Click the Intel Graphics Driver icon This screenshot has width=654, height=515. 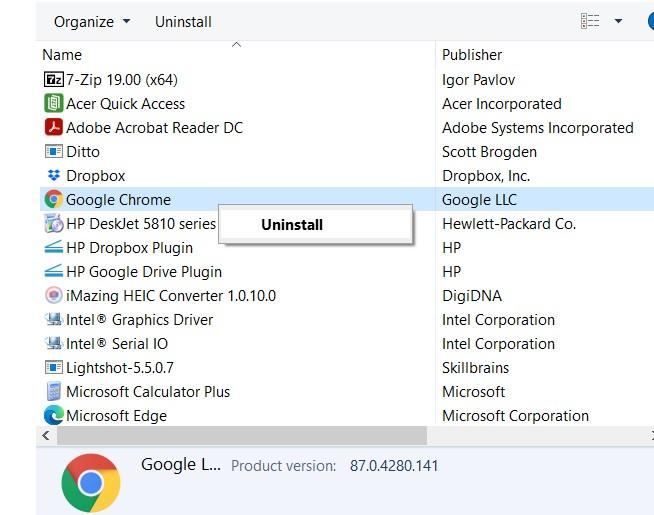coord(53,319)
